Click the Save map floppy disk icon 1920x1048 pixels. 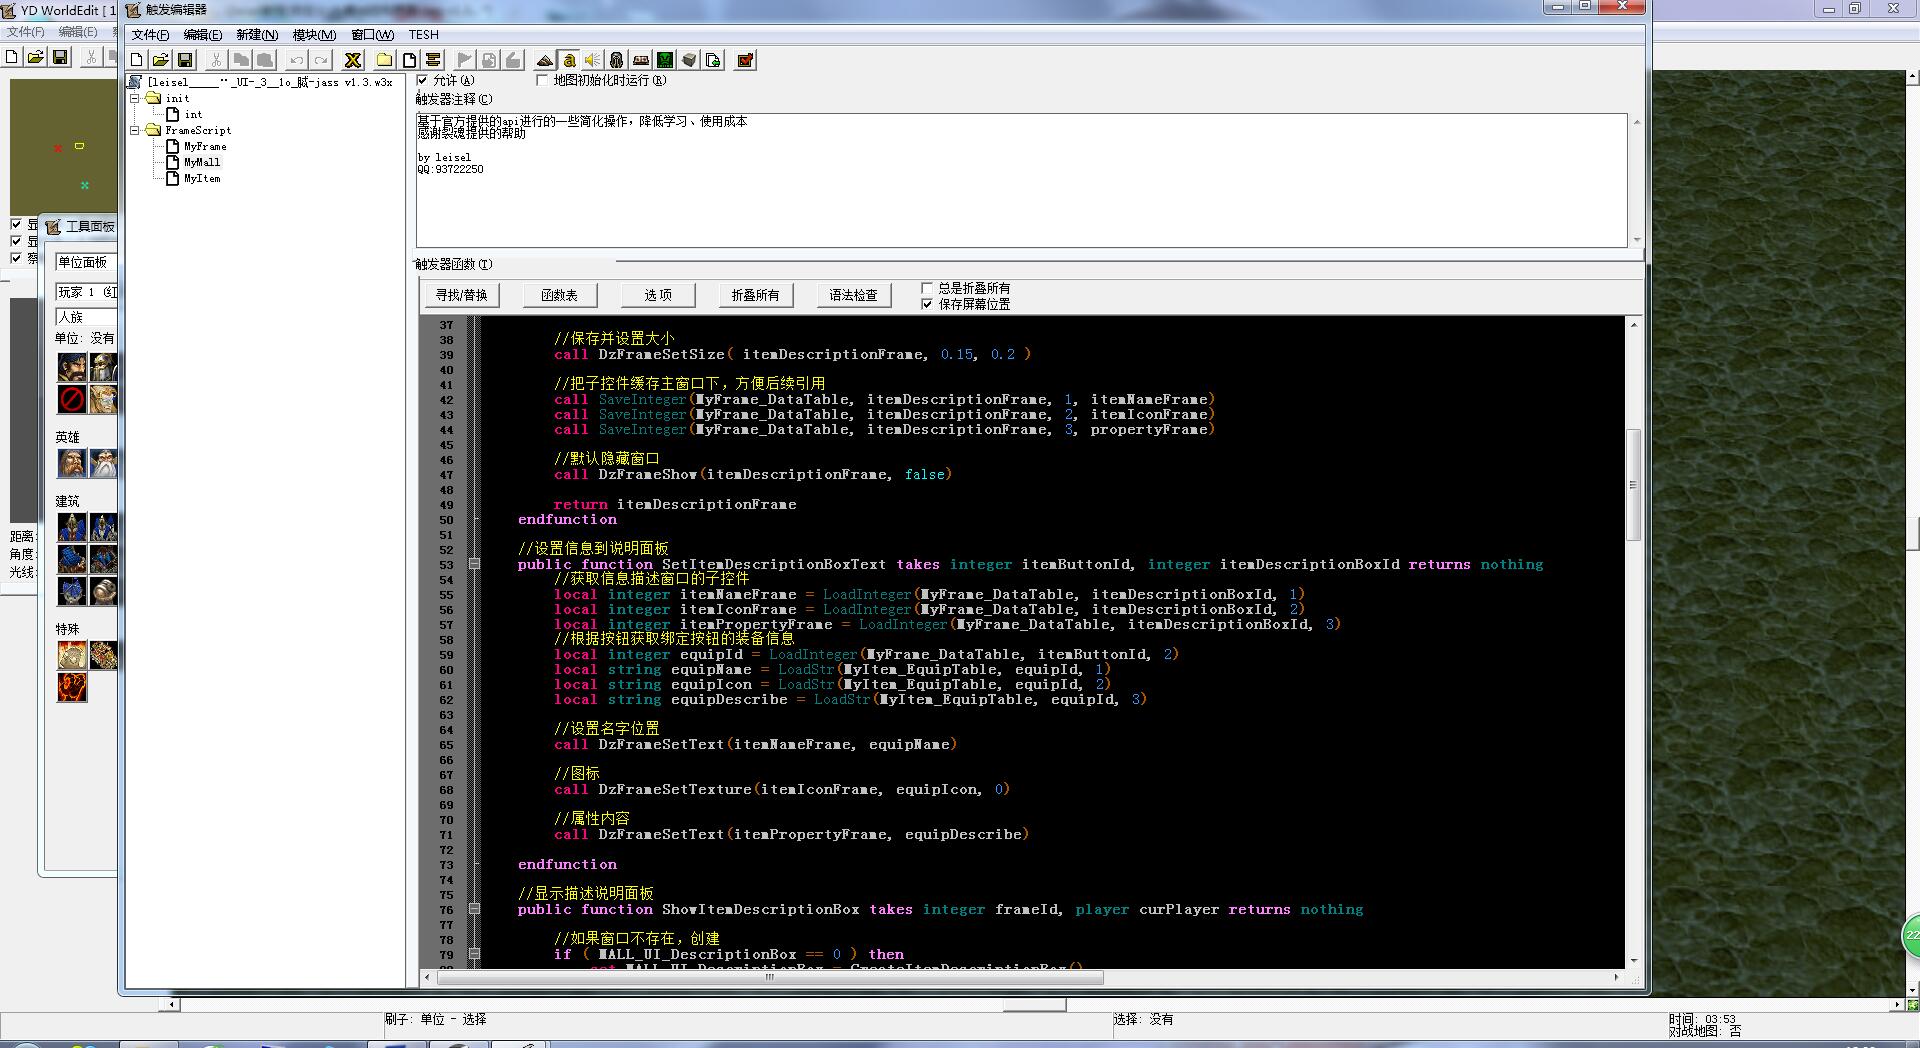pyautogui.click(x=185, y=60)
